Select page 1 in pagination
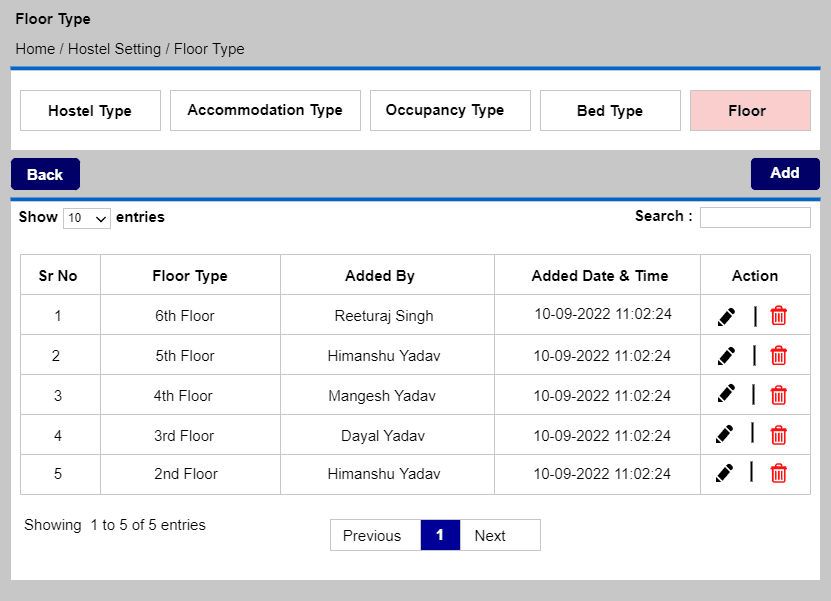The height and width of the screenshot is (601, 831). coord(440,535)
